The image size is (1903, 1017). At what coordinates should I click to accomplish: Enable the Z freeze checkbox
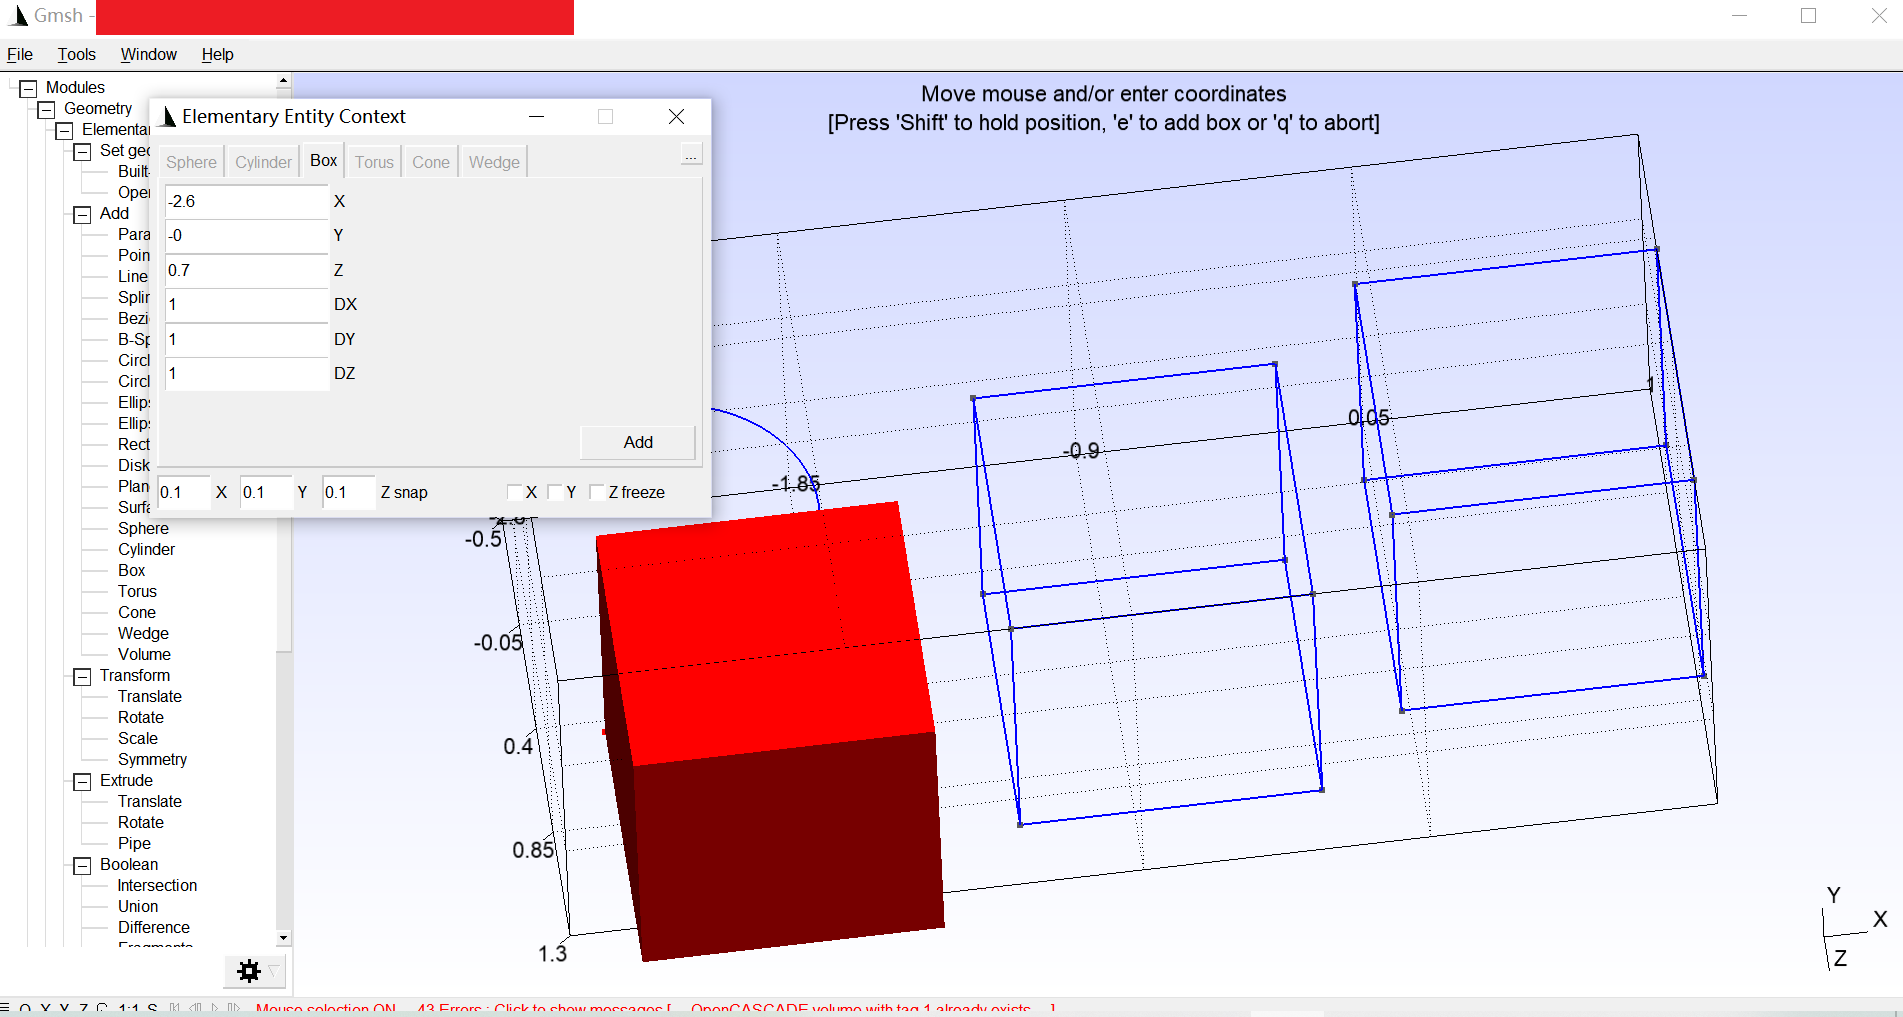tap(597, 492)
